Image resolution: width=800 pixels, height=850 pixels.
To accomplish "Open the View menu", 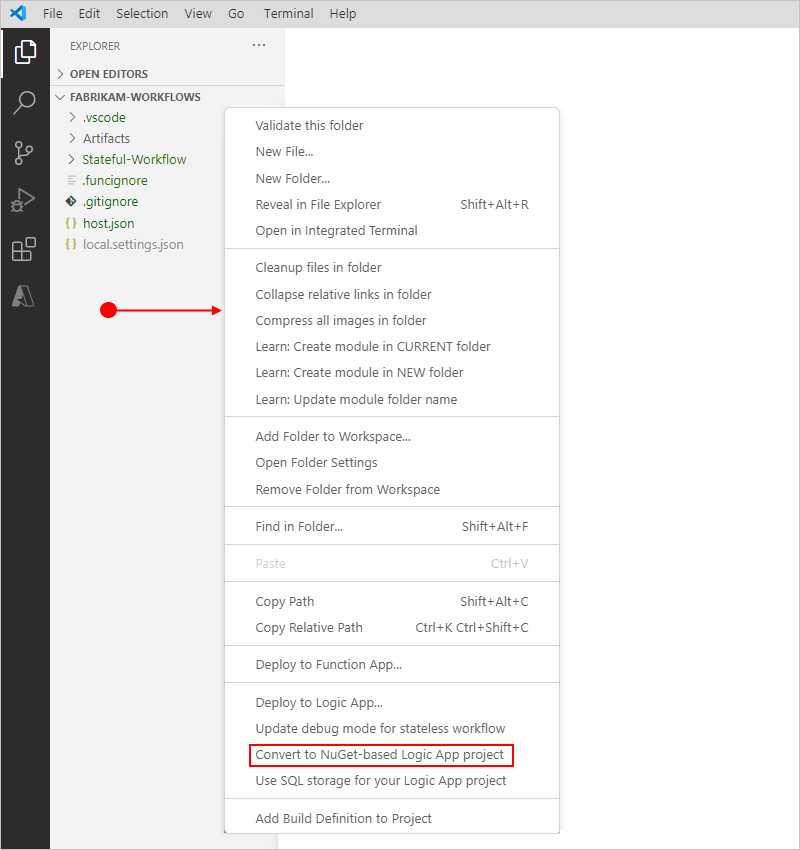I will [x=198, y=14].
